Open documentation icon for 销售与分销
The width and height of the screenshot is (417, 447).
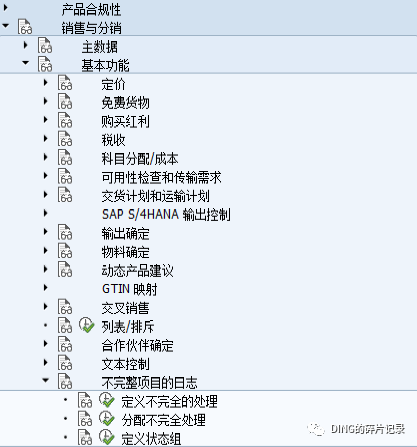25,27
